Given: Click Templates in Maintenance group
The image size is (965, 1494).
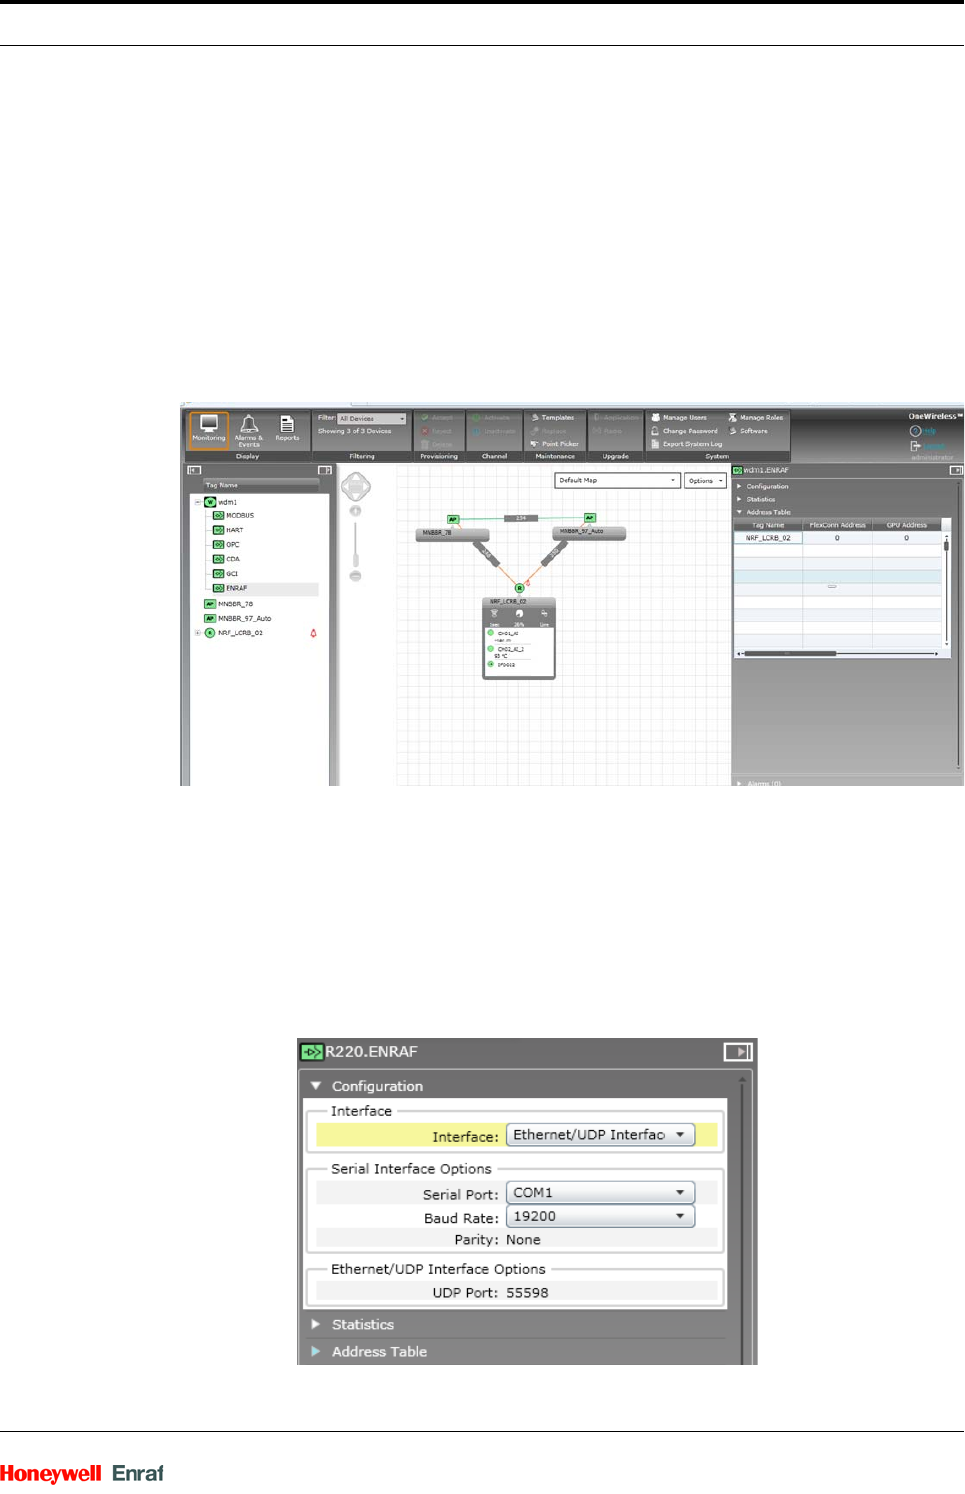Looking at the screenshot, I should (553, 418).
